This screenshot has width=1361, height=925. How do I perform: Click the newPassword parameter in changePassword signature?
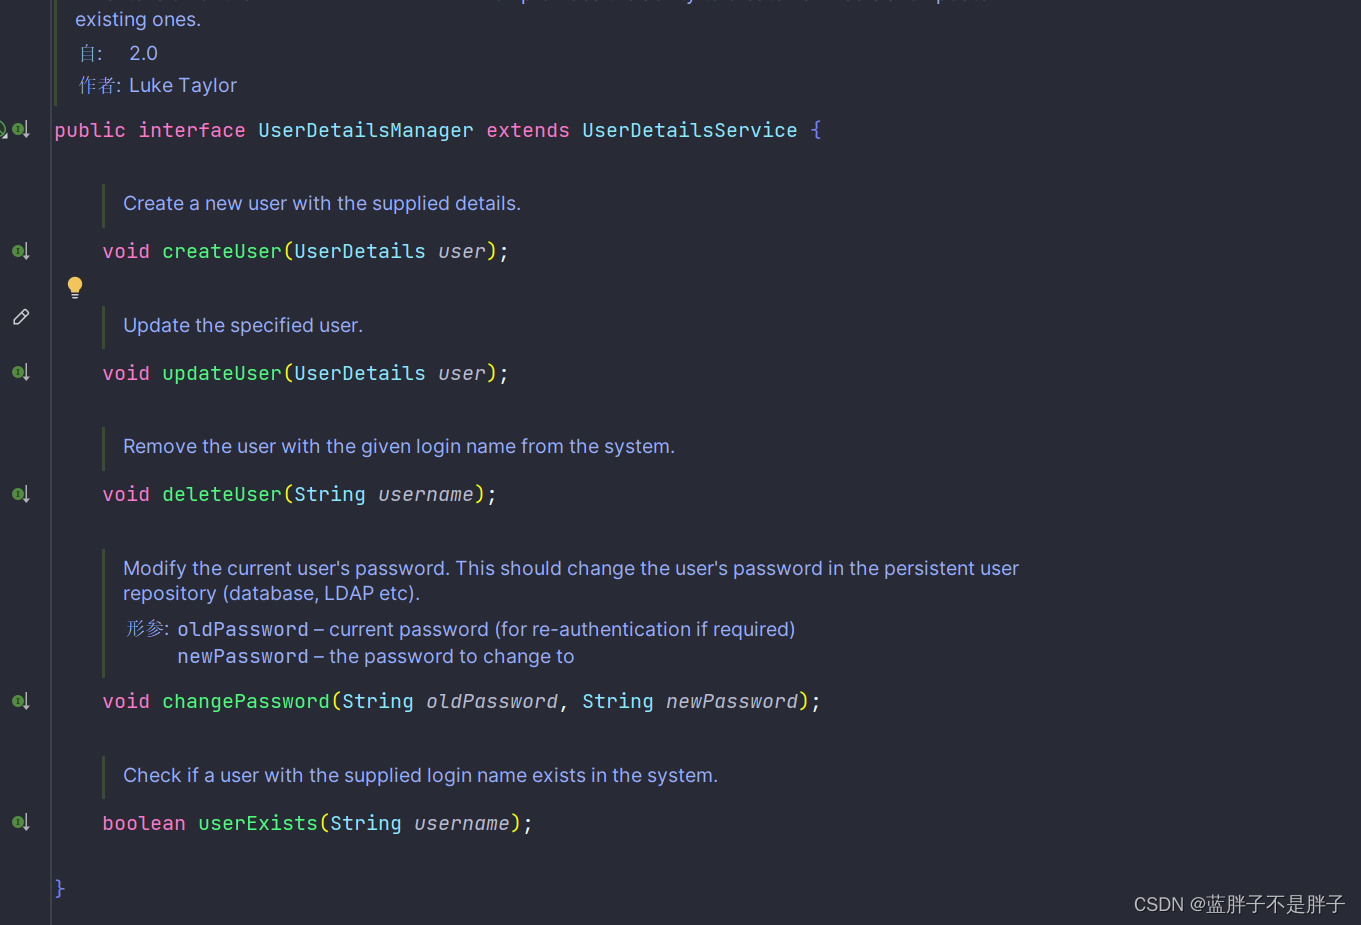coord(732,701)
